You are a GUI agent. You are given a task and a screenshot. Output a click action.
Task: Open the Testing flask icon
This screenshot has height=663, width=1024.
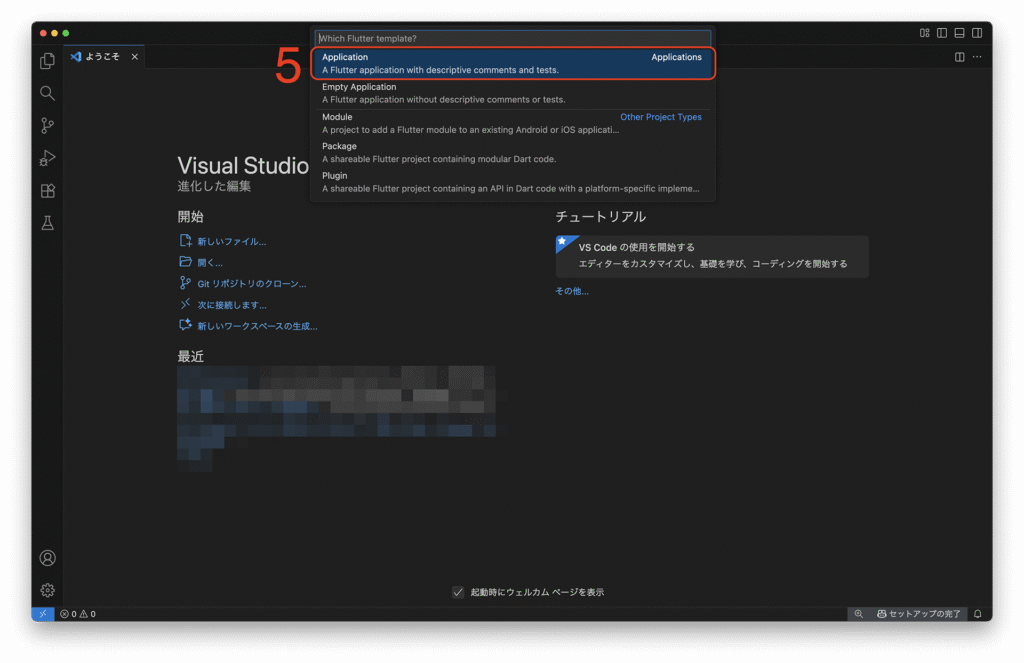[47, 223]
